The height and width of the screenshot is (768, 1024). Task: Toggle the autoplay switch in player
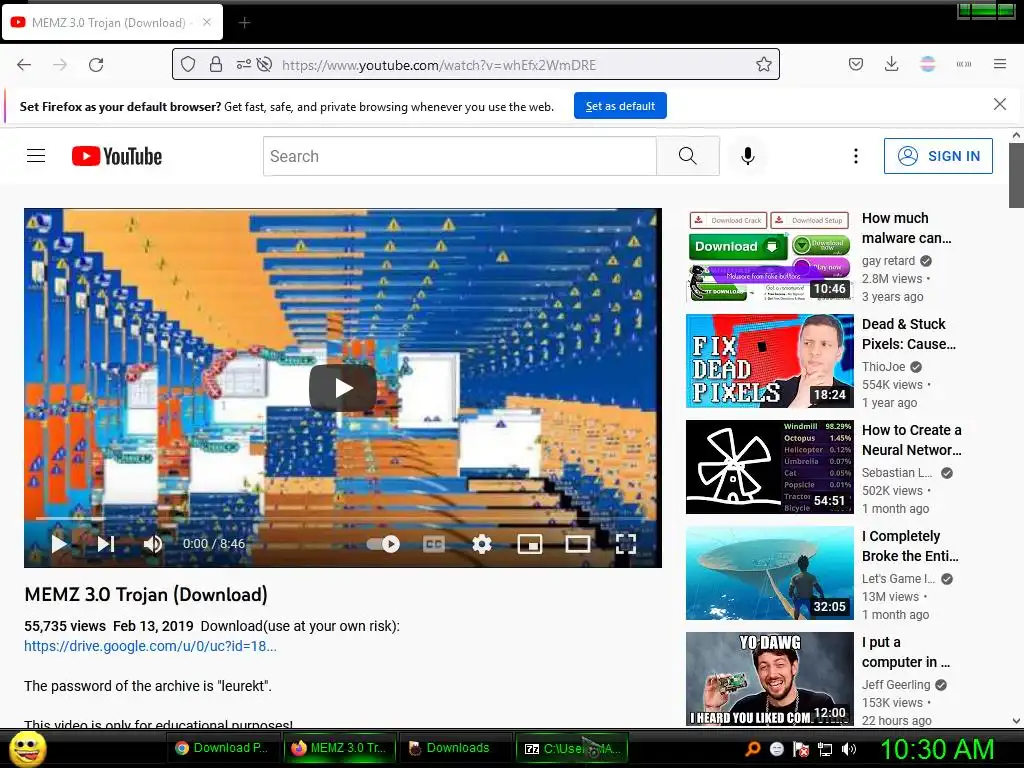(x=383, y=544)
